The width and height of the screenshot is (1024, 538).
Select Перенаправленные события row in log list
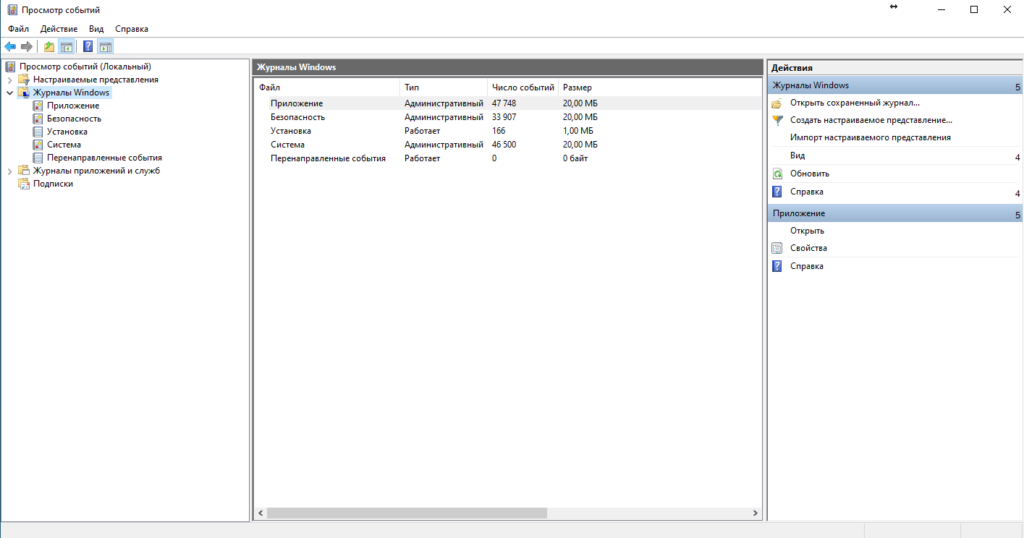point(507,158)
